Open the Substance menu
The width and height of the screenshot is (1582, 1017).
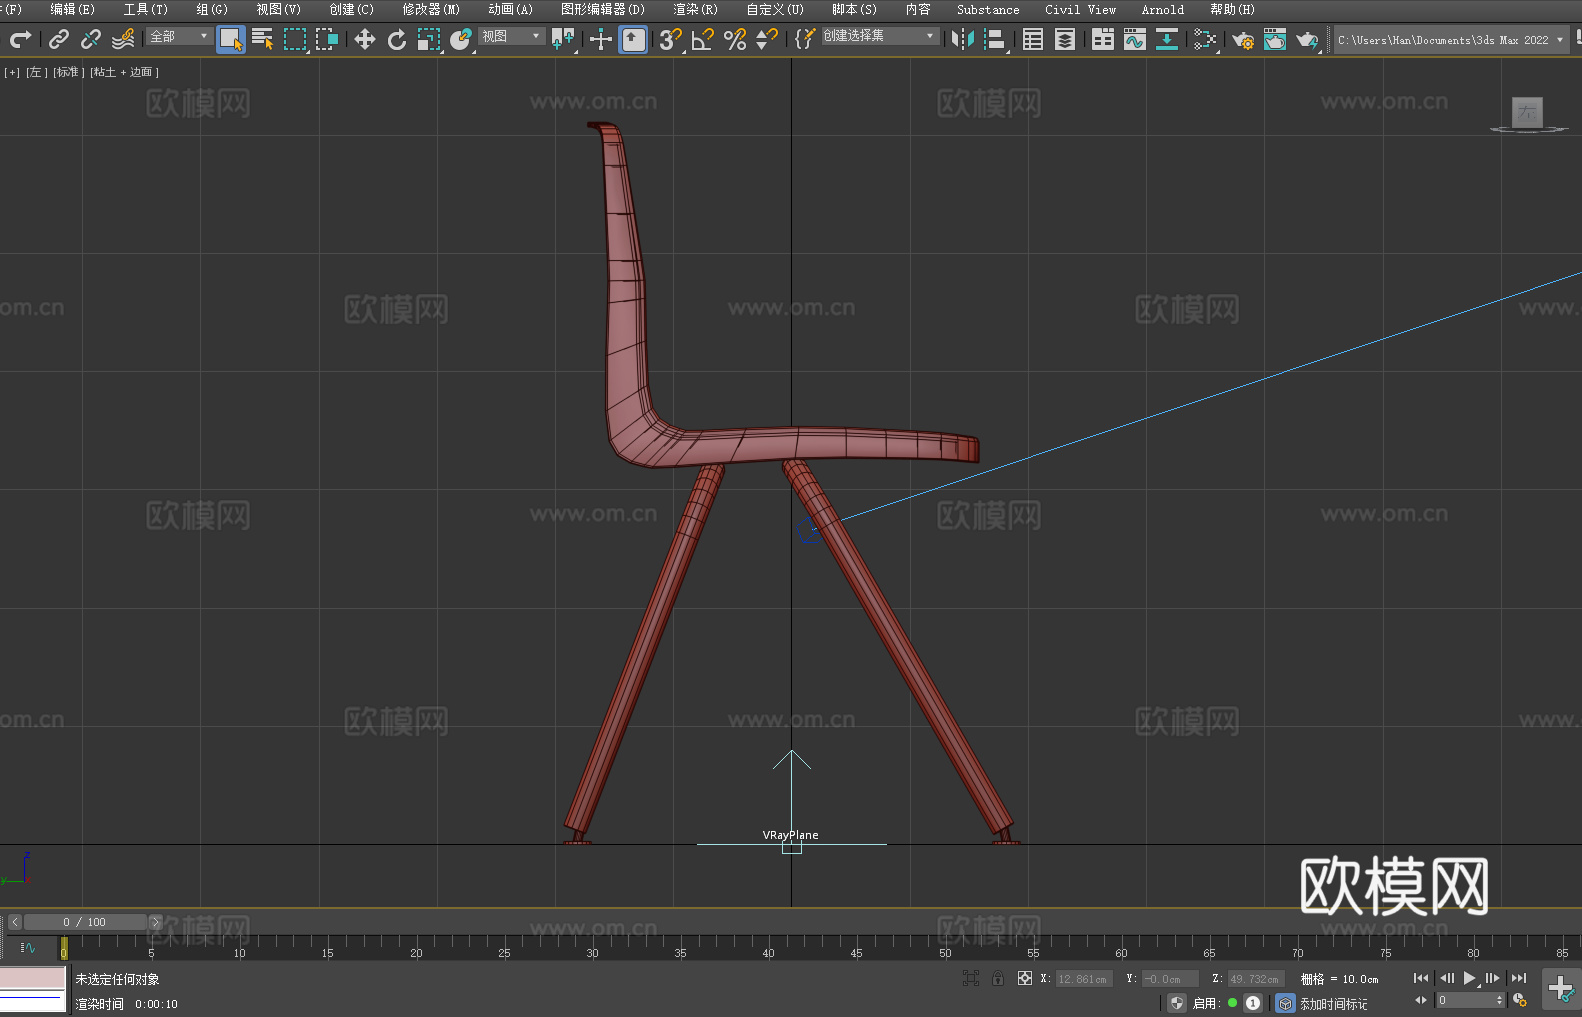point(988,9)
